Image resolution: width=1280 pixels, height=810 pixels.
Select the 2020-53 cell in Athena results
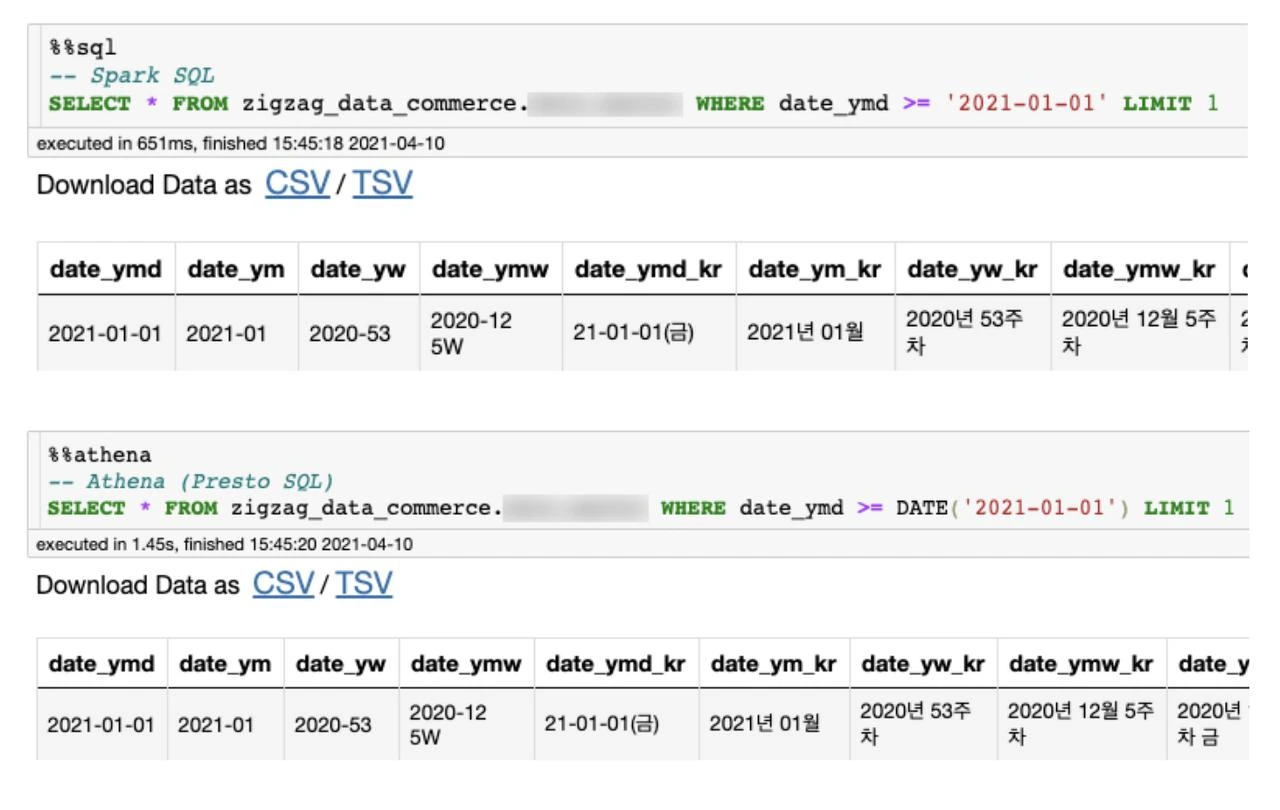click(x=341, y=724)
